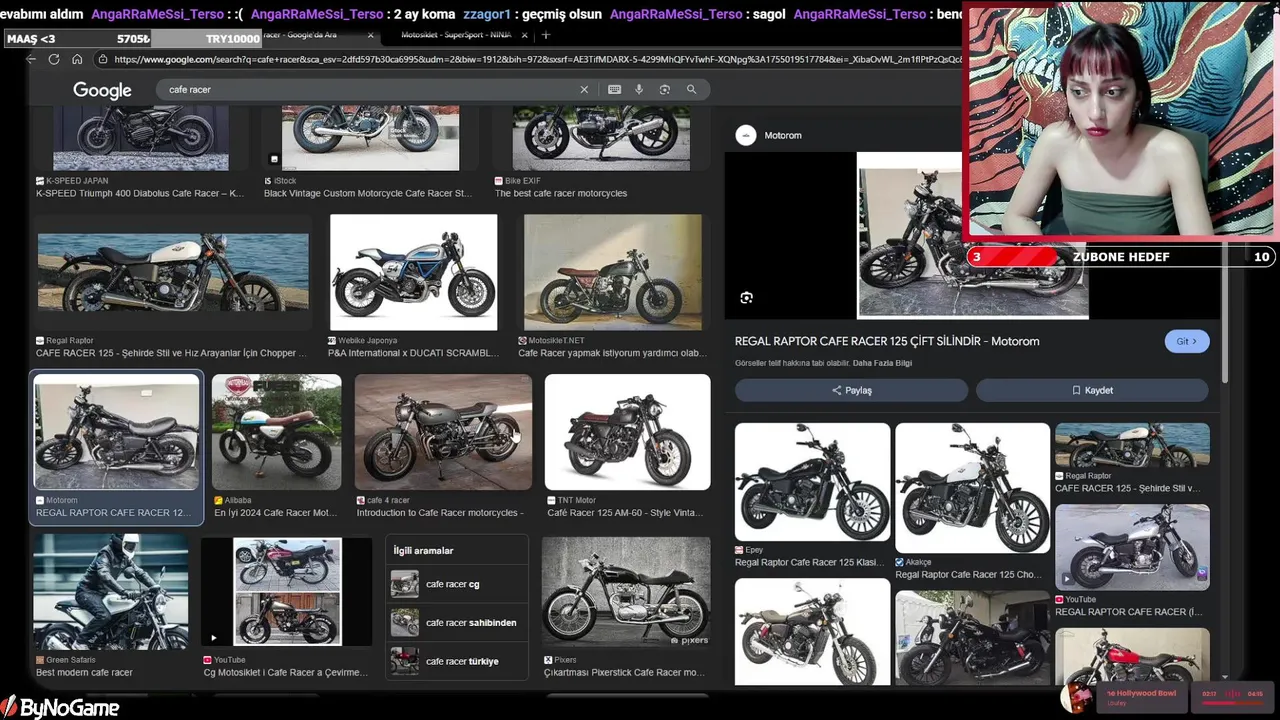The width and height of the screenshot is (1280, 720).
Task: Click the preview panel vertical scrollbar
Action: coord(1224,310)
